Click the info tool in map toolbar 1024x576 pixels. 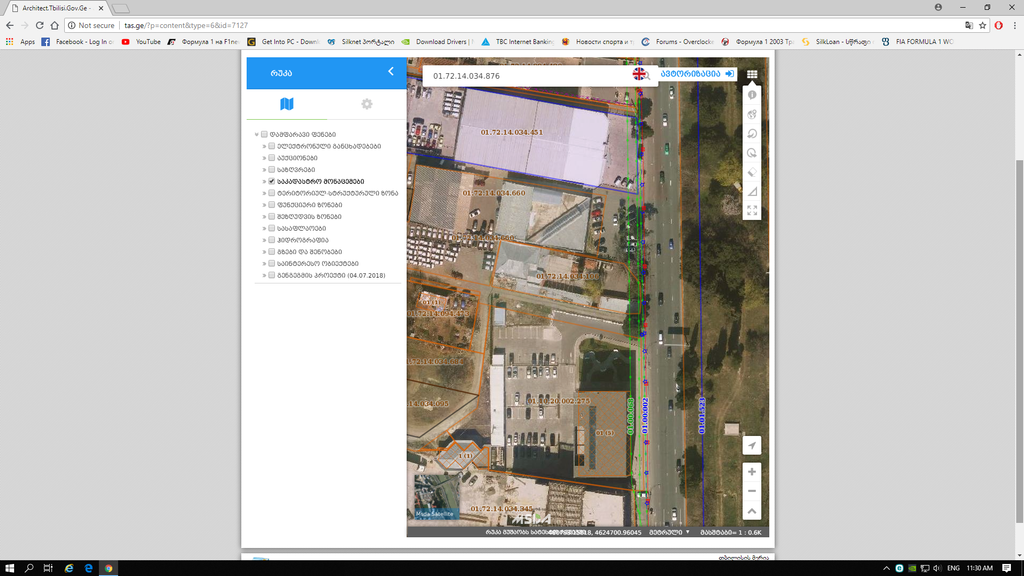pyautogui.click(x=752, y=95)
